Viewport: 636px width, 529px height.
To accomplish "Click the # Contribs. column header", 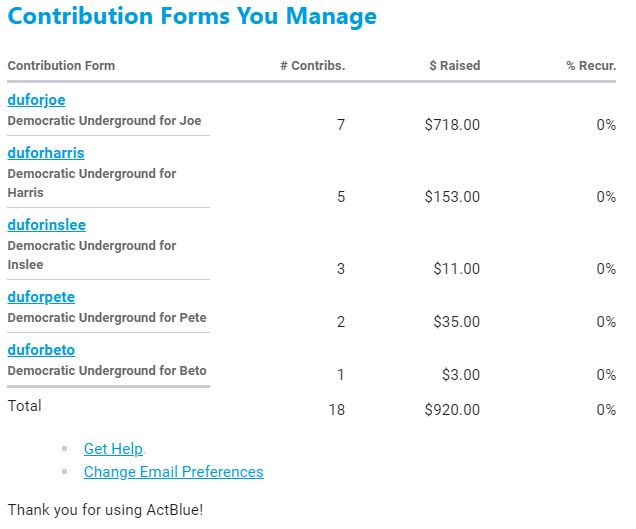I will pyautogui.click(x=312, y=66).
